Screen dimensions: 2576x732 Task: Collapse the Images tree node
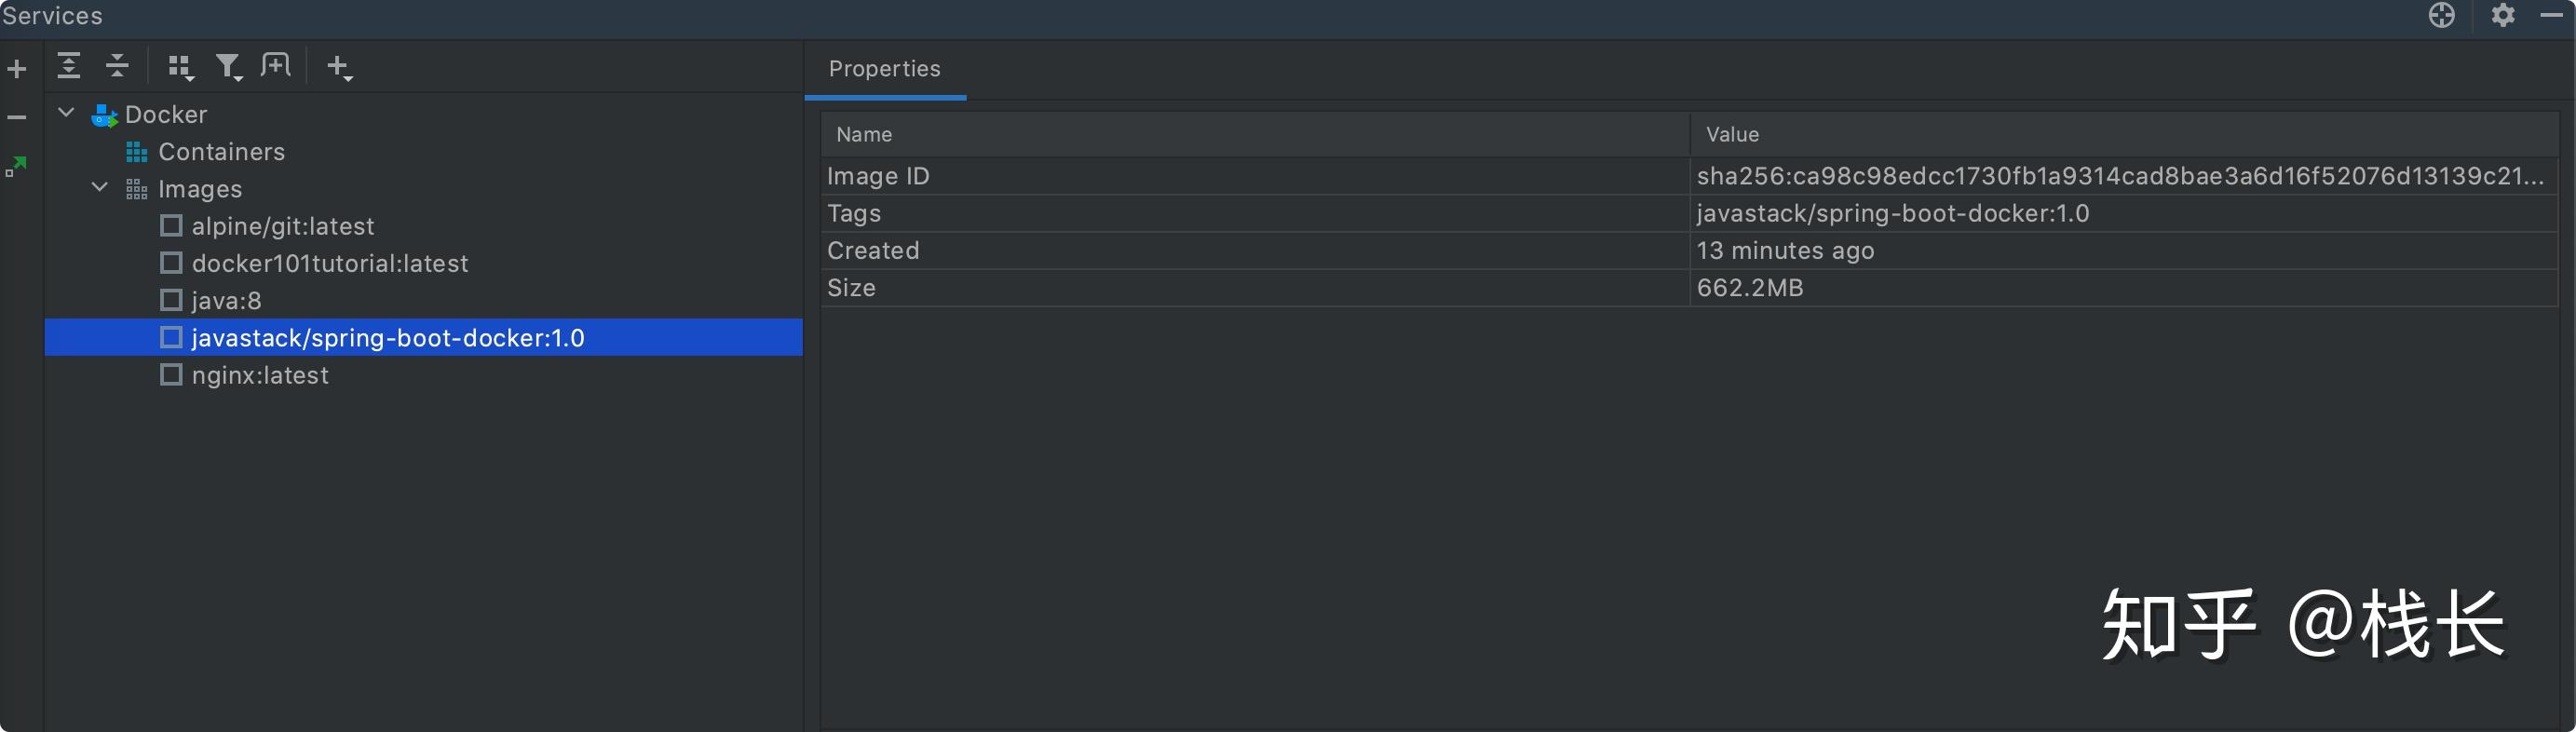[x=100, y=188]
